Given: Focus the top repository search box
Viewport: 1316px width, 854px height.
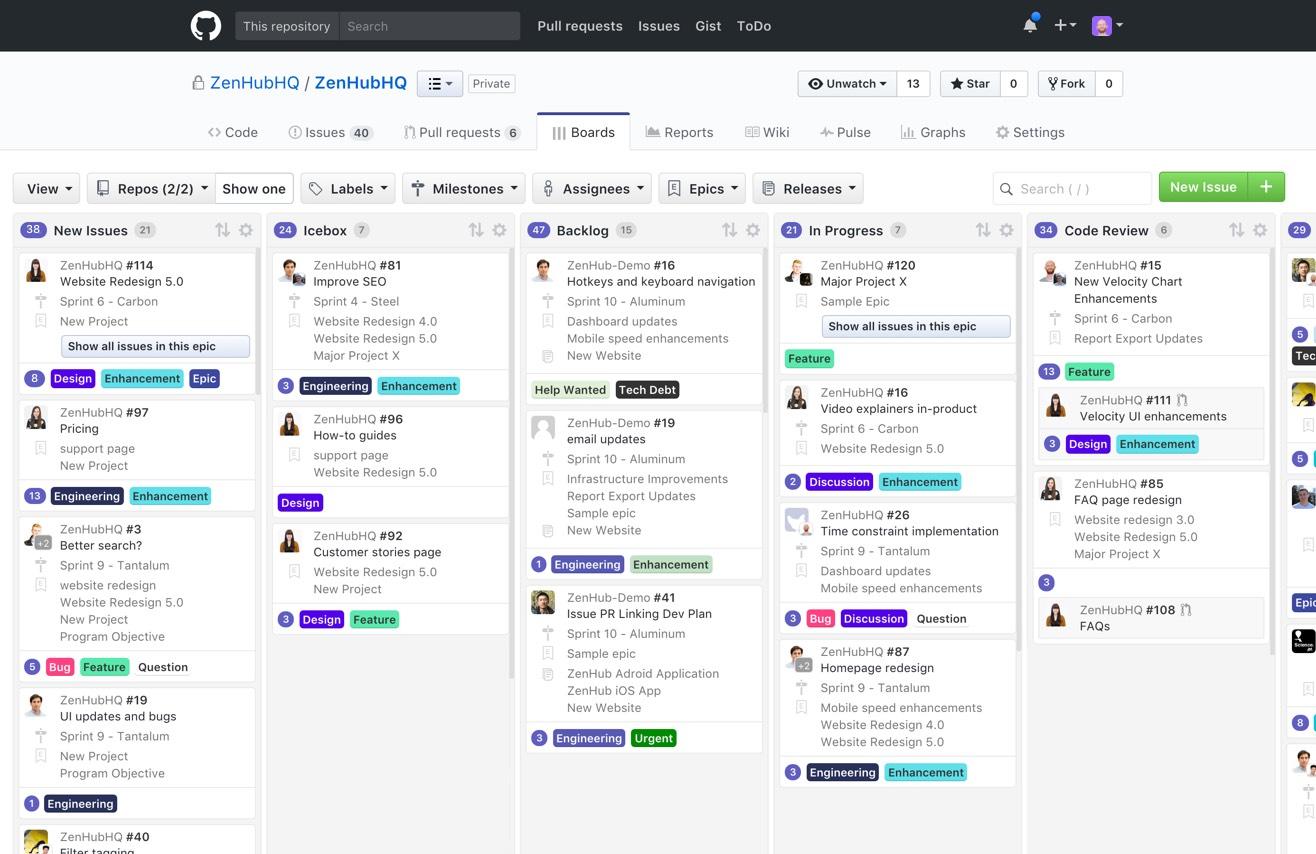Looking at the screenshot, I should [429, 26].
